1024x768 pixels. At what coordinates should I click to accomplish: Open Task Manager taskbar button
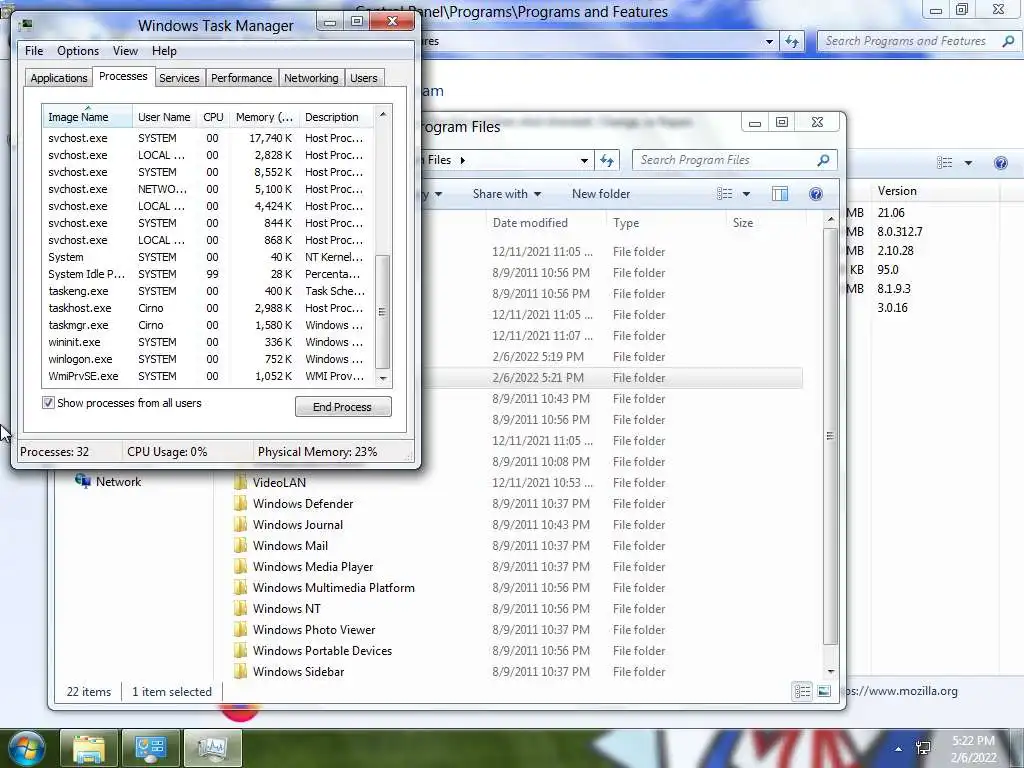213,748
